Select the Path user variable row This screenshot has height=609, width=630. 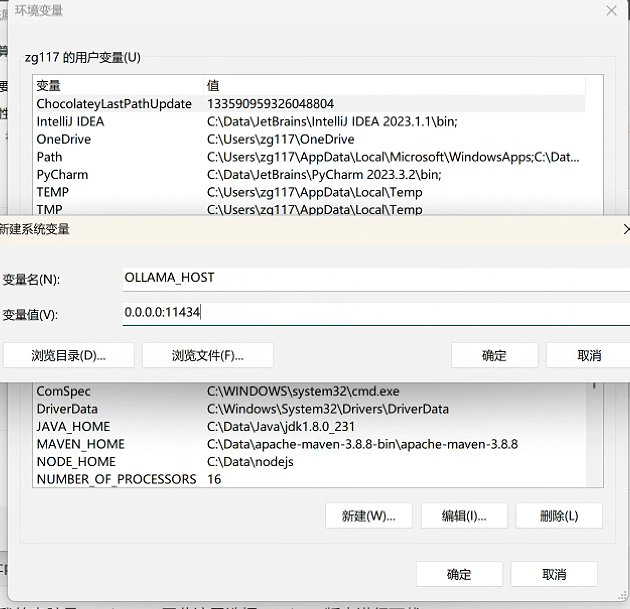click(x=49, y=157)
